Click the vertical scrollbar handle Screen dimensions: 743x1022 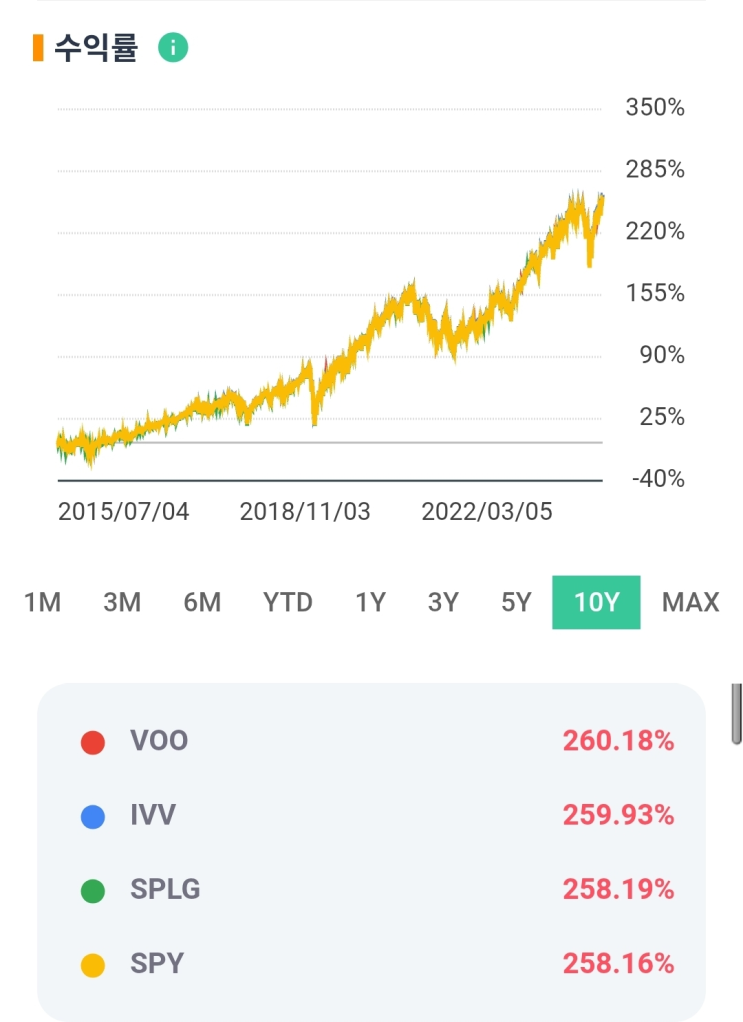pyautogui.click(x=736, y=713)
